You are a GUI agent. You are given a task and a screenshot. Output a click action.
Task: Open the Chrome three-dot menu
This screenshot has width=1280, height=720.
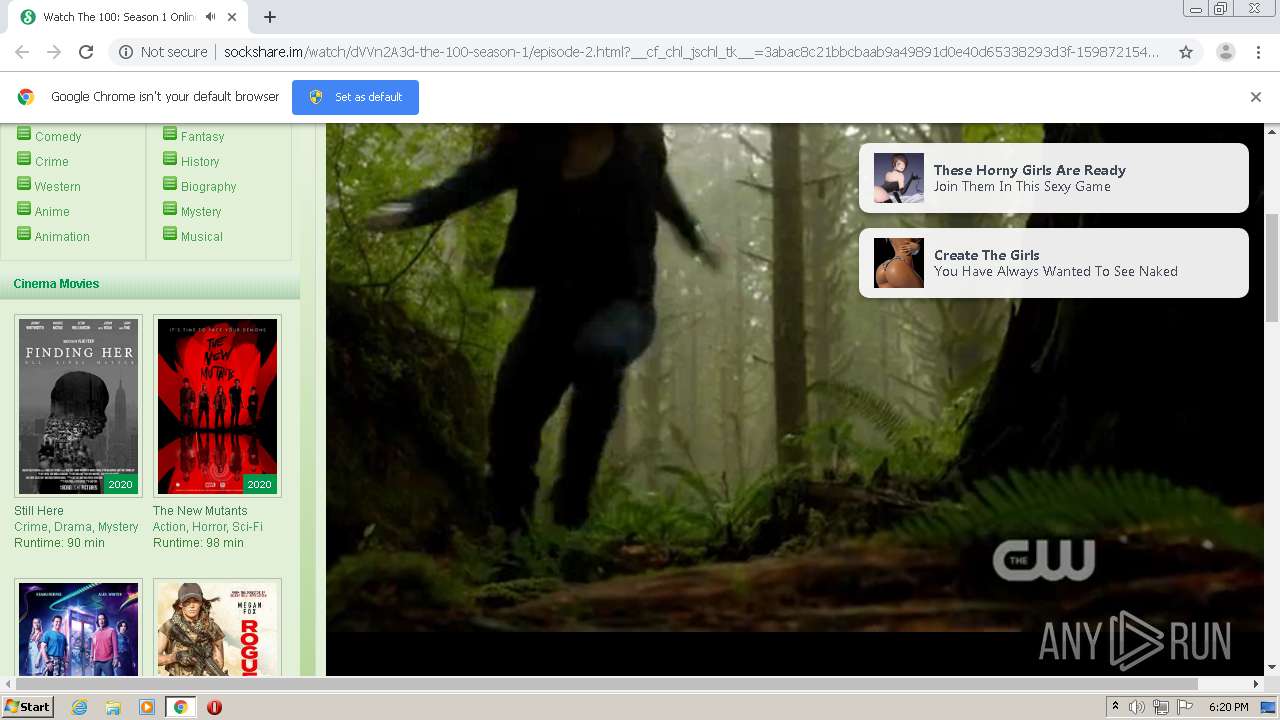coord(1258,52)
